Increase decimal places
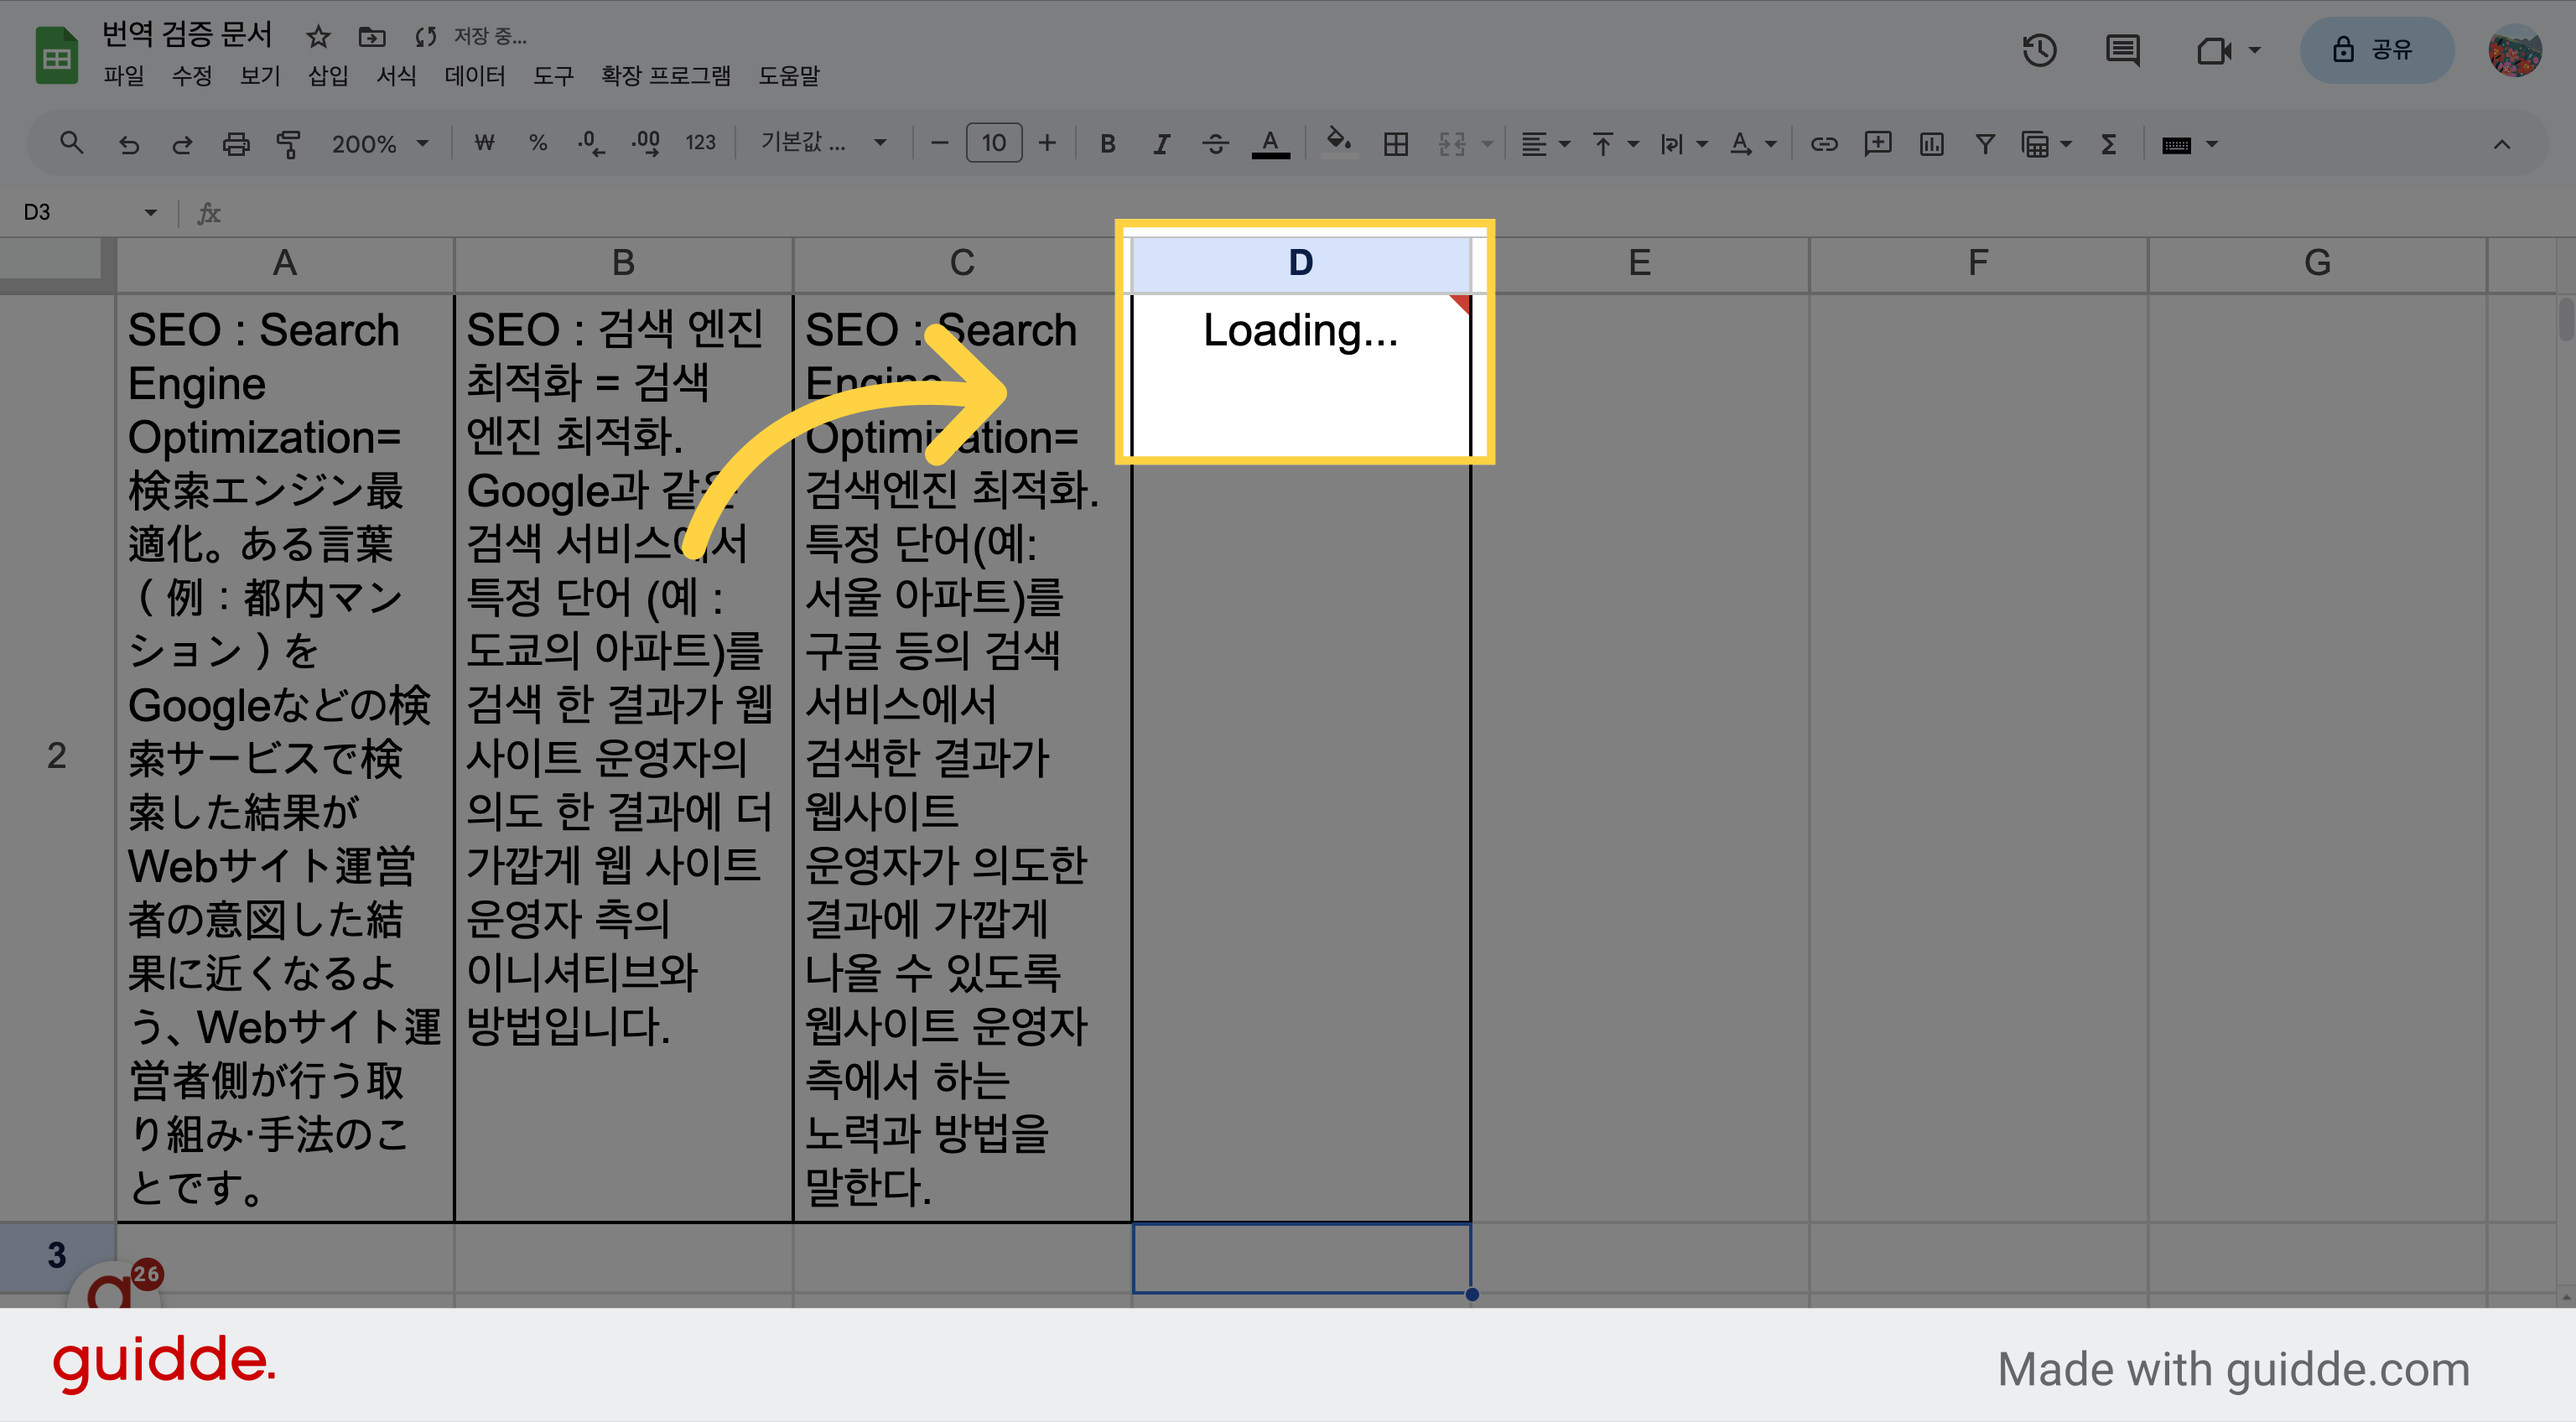 (x=646, y=144)
